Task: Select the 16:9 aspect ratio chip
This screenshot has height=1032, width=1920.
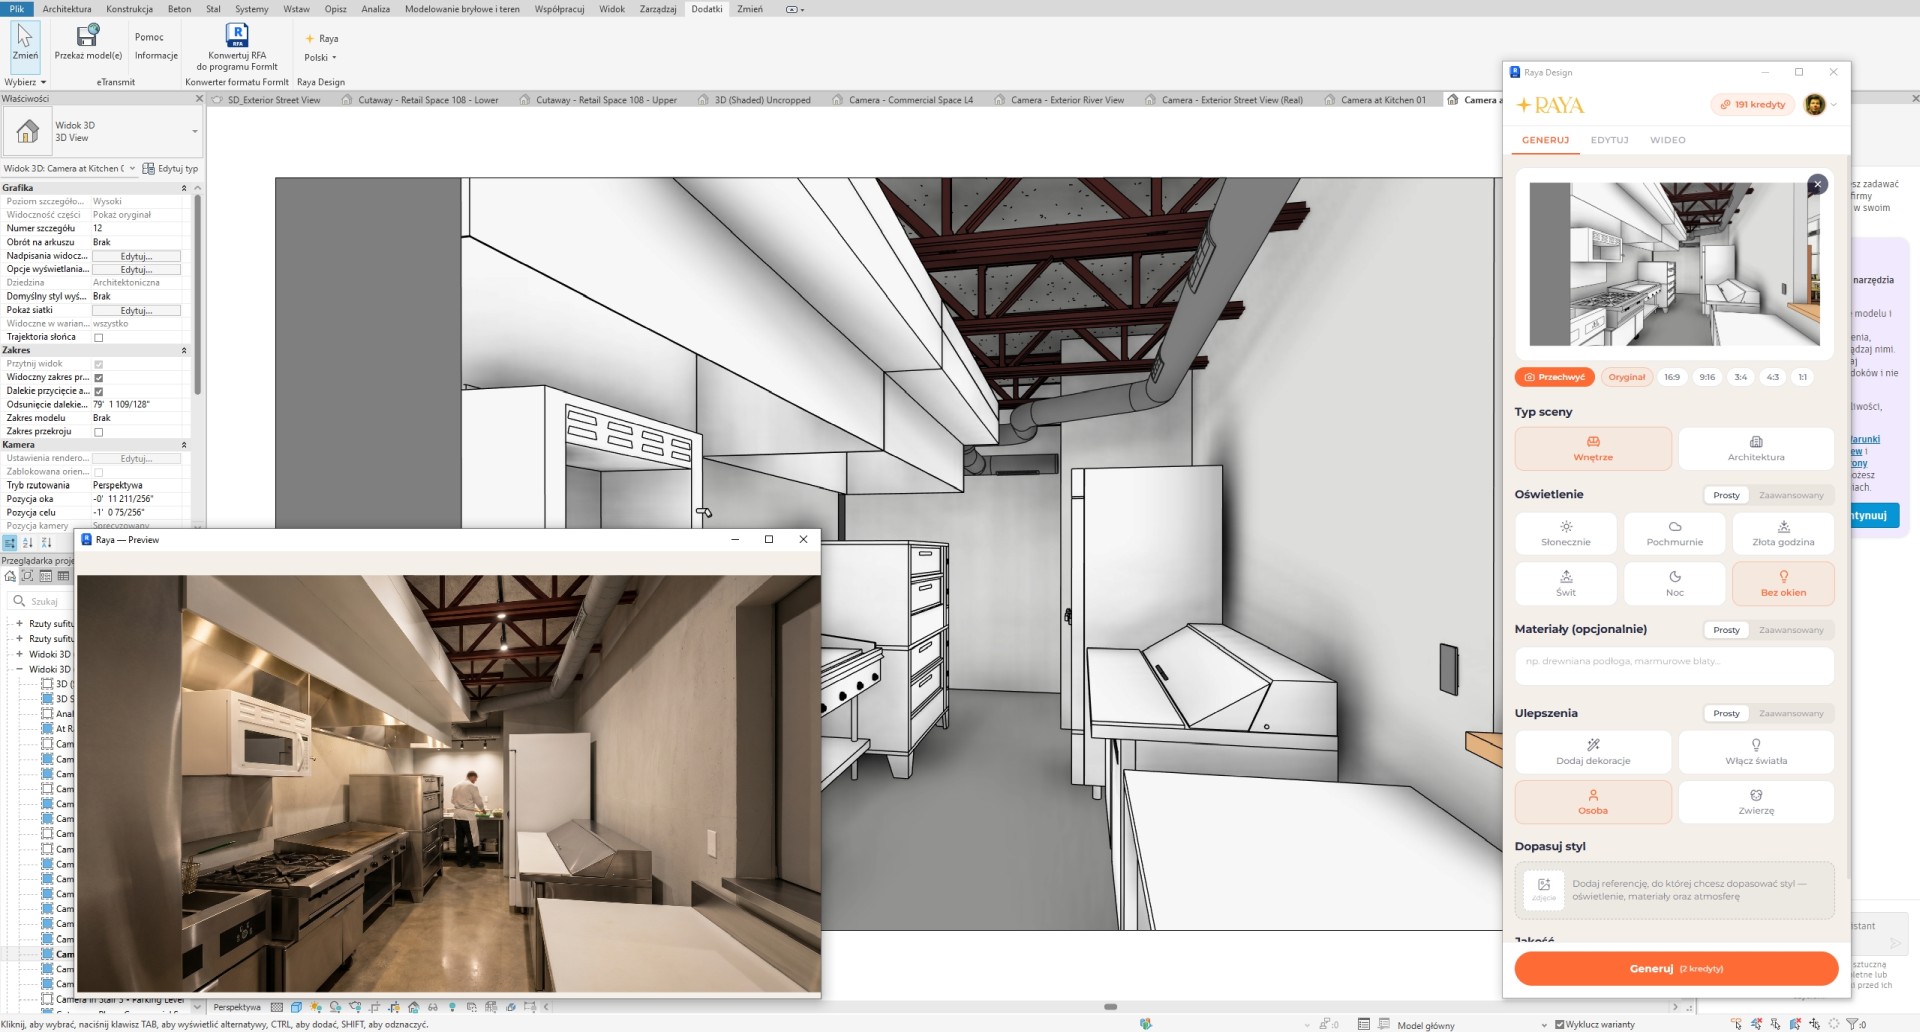Action: (1671, 377)
